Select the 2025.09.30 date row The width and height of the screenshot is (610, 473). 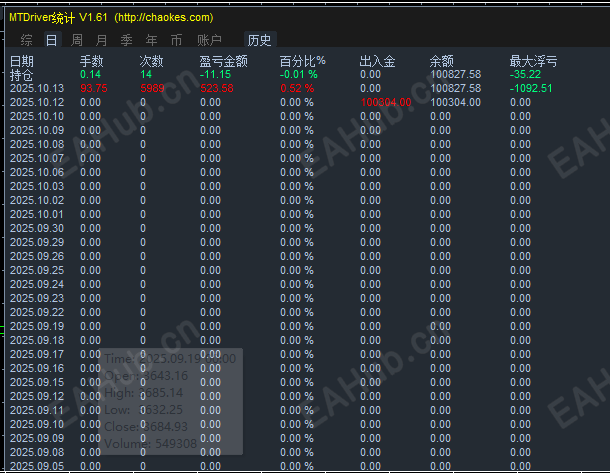point(37,228)
